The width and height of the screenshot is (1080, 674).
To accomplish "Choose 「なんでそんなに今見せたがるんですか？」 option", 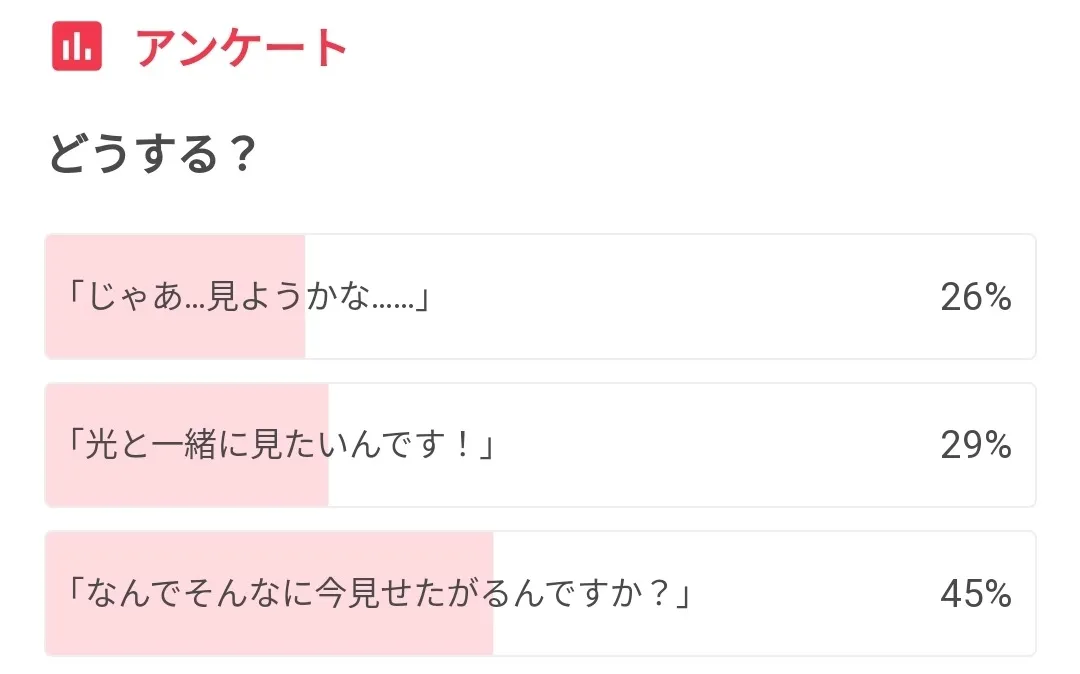I will point(381,594).
